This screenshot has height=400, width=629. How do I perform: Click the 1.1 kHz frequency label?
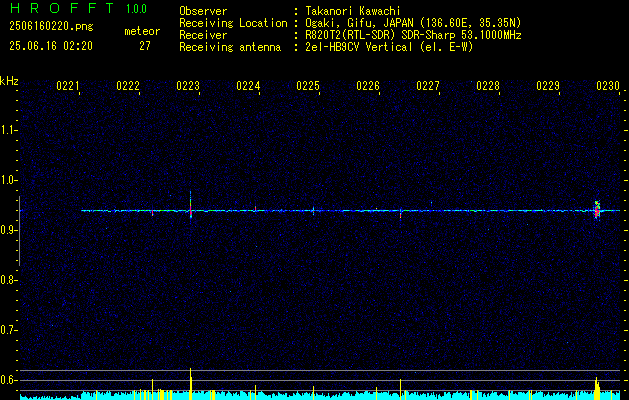pyautogui.click(x=8, y=130)
